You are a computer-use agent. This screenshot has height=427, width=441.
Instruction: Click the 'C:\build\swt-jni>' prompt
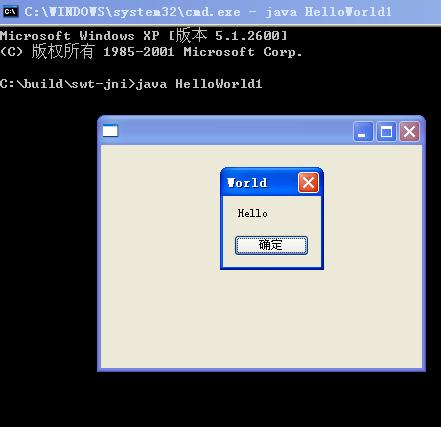click(x=68, y=84)
